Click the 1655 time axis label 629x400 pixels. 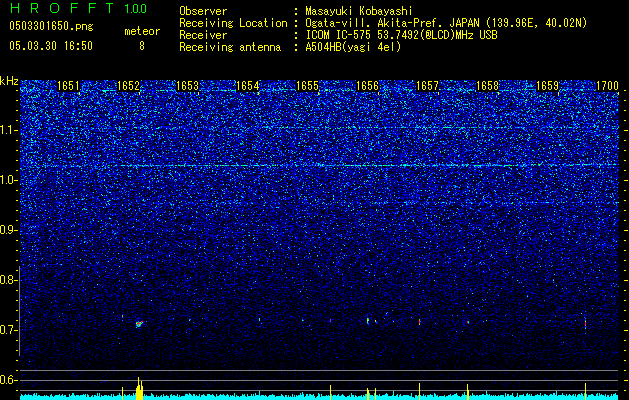click(x=307, y=86)
